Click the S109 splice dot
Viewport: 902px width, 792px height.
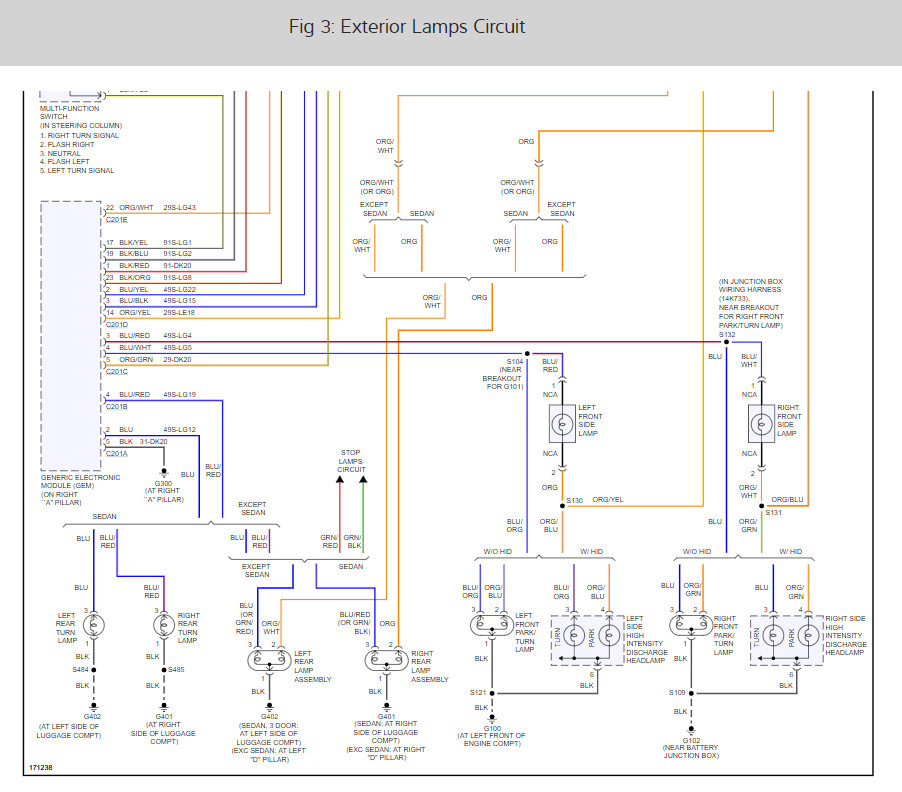(x=691, y=693)
